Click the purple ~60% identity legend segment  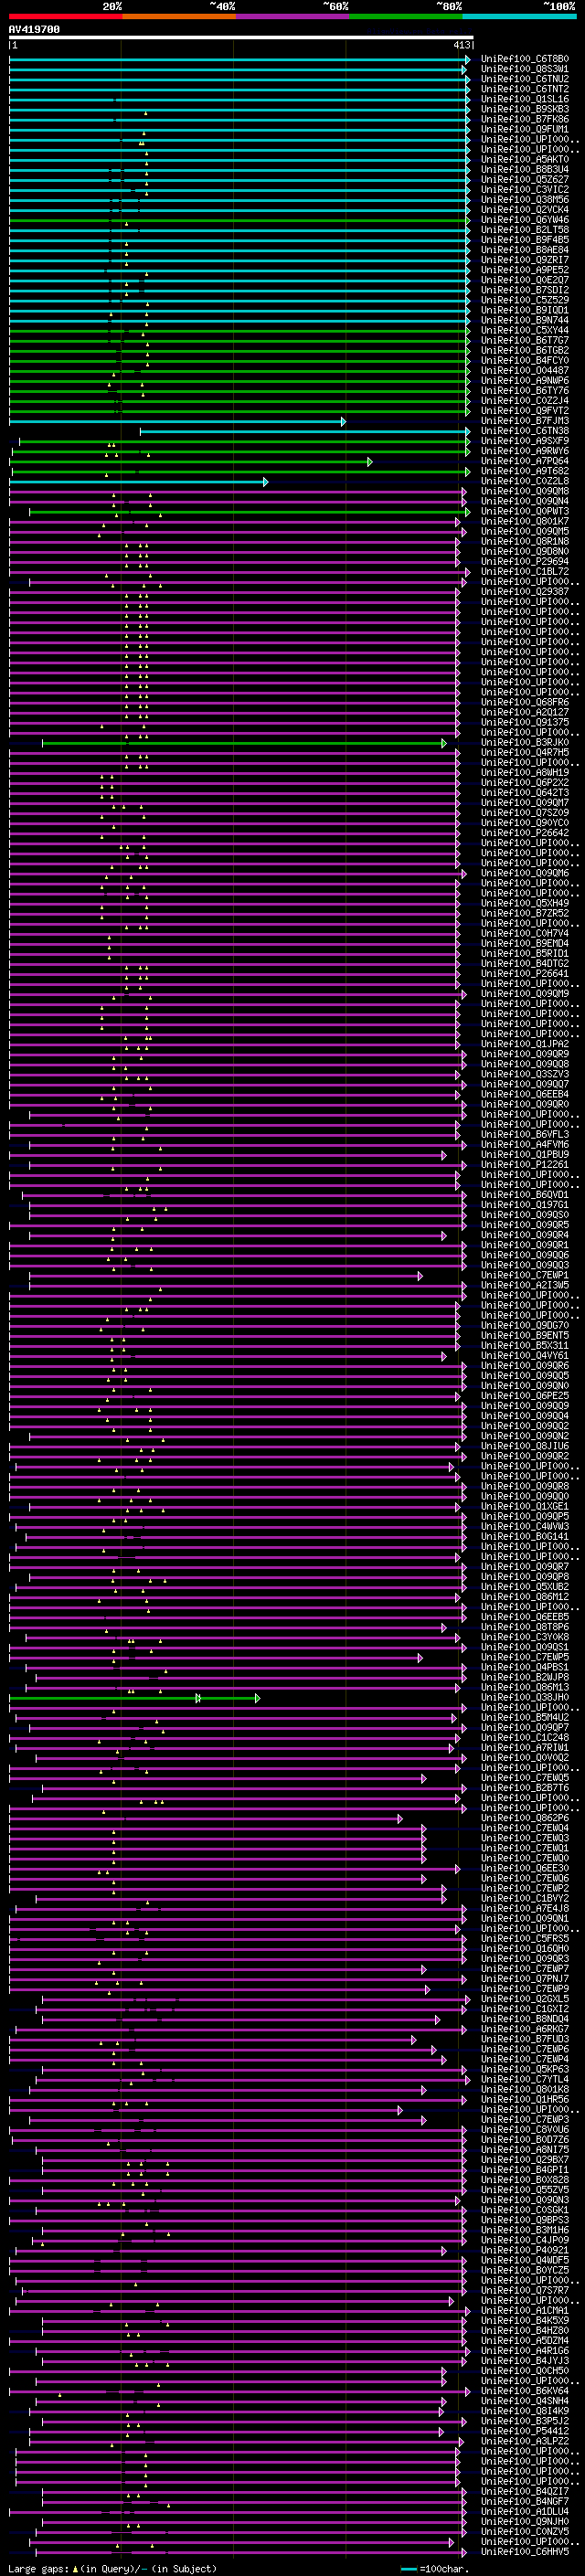(x=293, y=17)
